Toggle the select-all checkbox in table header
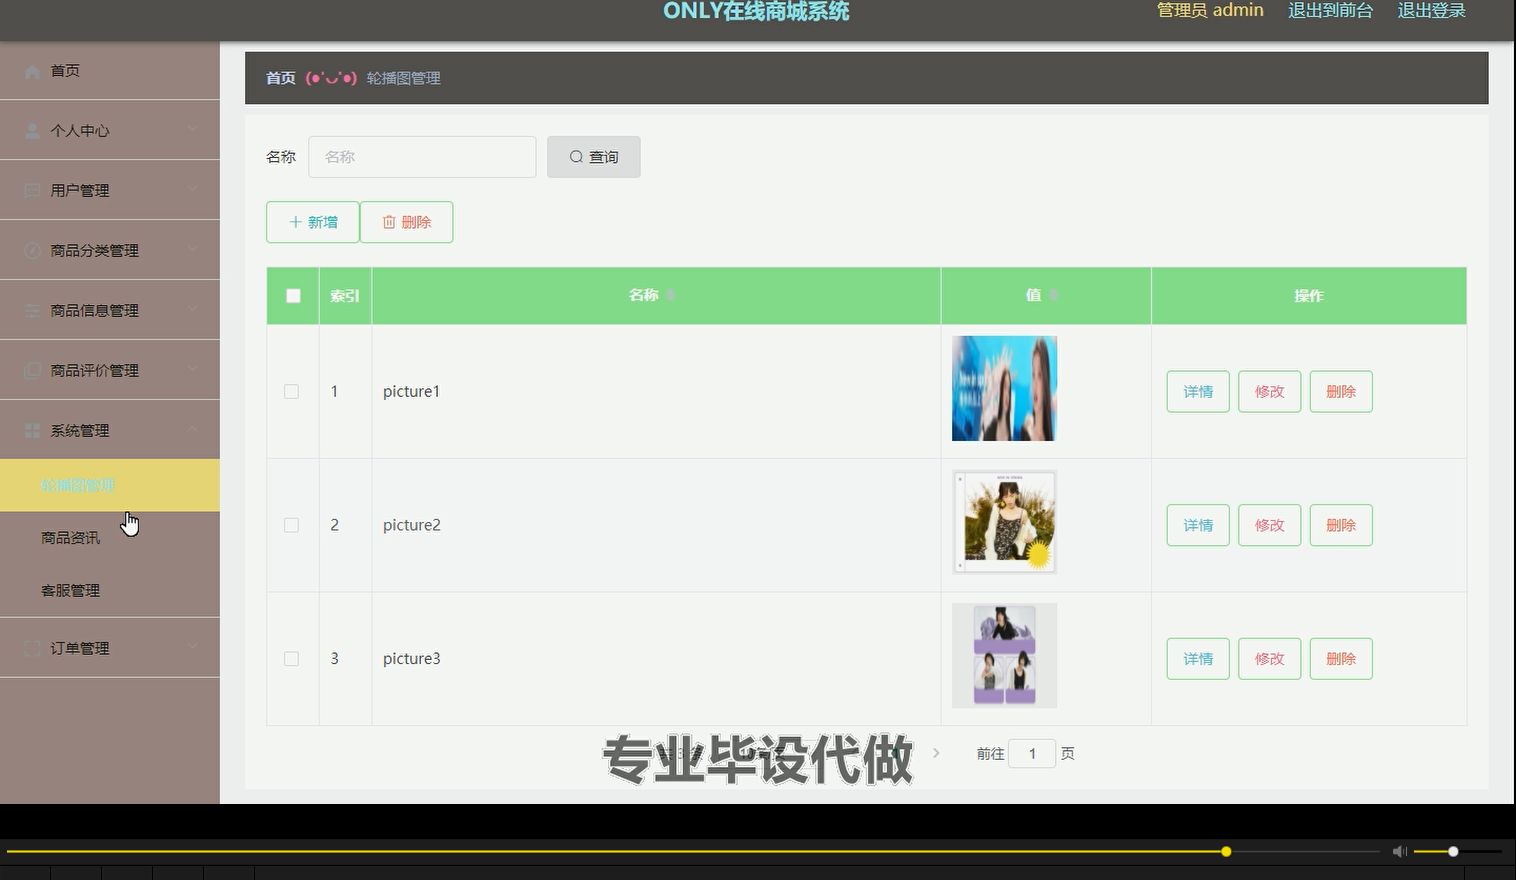Viewport: 1516px width, 880px height. [293, 295]
